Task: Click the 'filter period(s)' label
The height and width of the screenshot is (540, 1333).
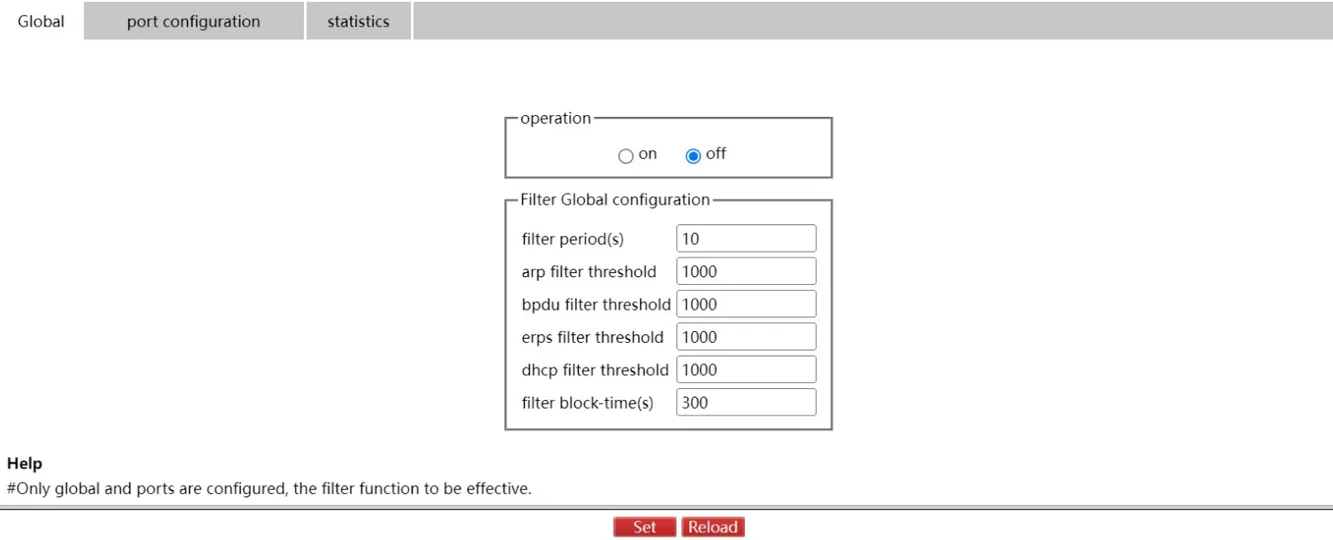Action: [x=572, y=239]
